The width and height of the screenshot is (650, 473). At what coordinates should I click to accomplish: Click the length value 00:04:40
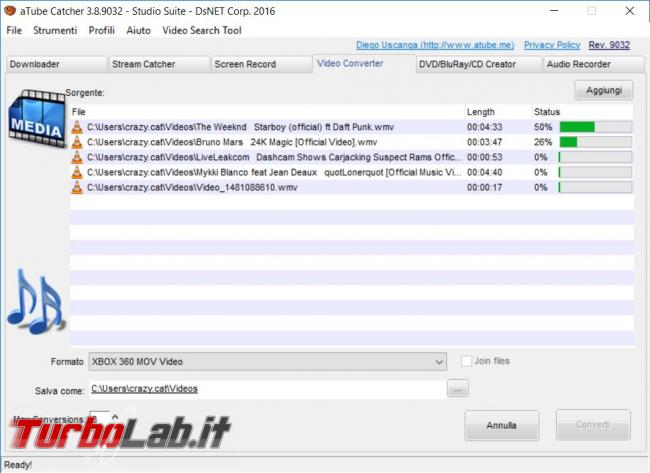coord(485,172)
